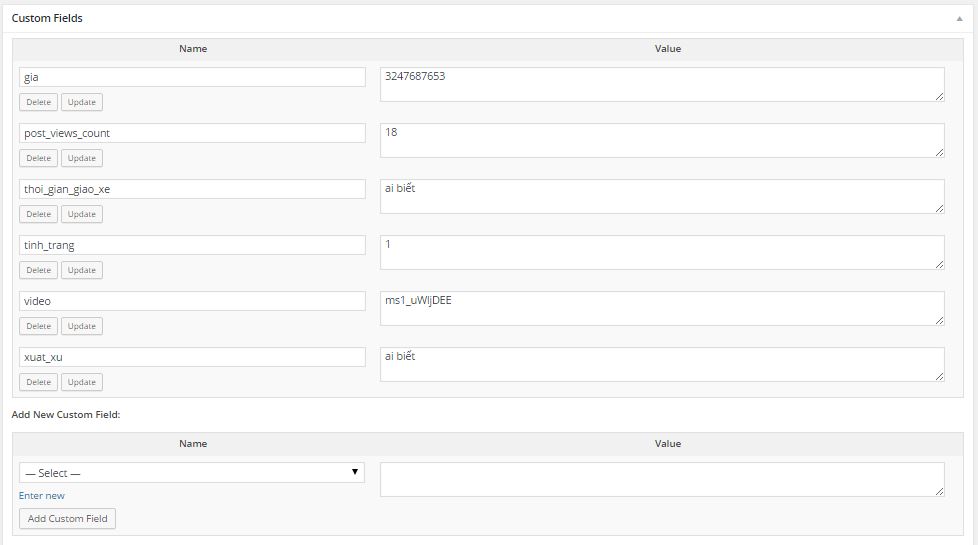Delete the post_views_count field
This screenshot has height=545, width=978.
[38, 158]
